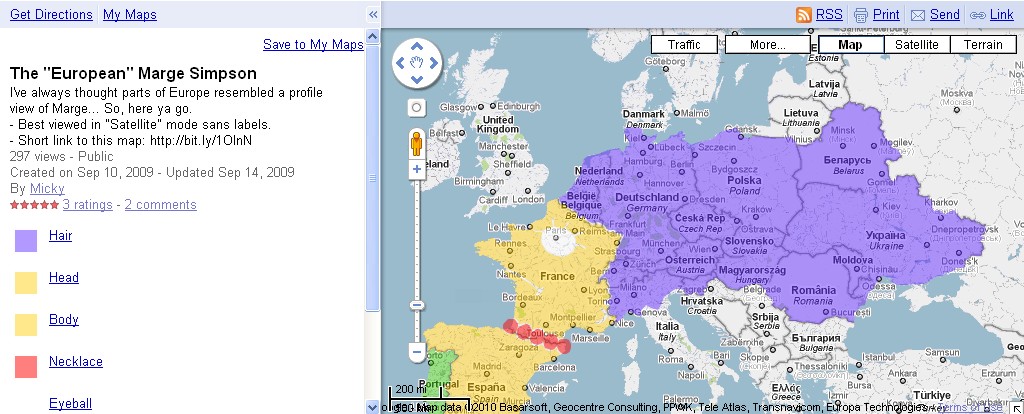The width and height of the screenshot is (1024, 414).
Task: Select the Necklace map item
Action: (x=76, y=361)
